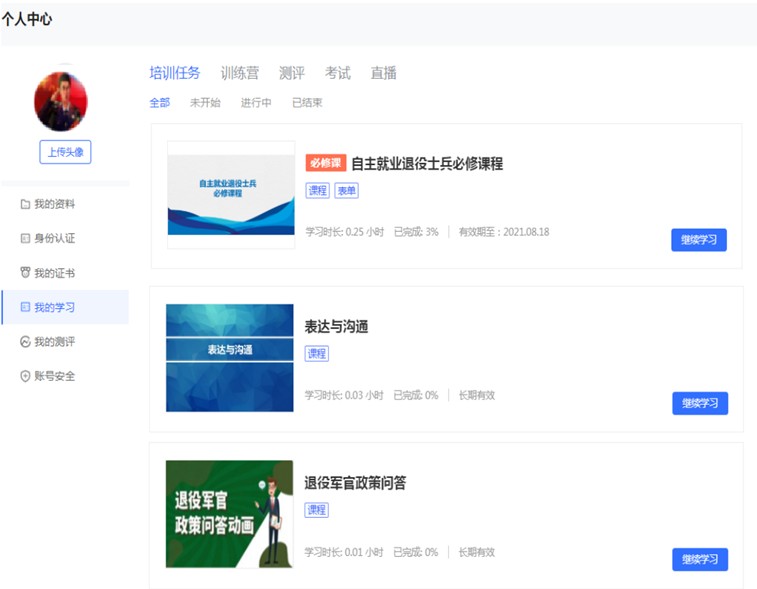Filter tasks by 未开始 status
The width and height of the screenshot is (757, 589).
tap(204, 102)
